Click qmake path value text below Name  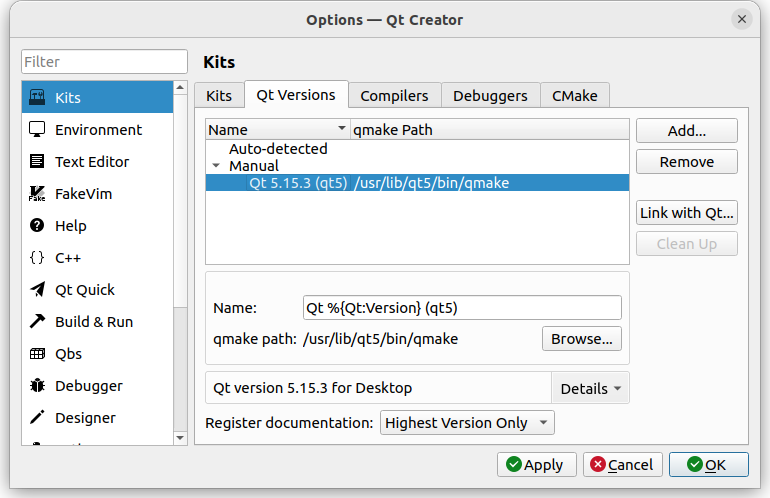pos(381,339)
